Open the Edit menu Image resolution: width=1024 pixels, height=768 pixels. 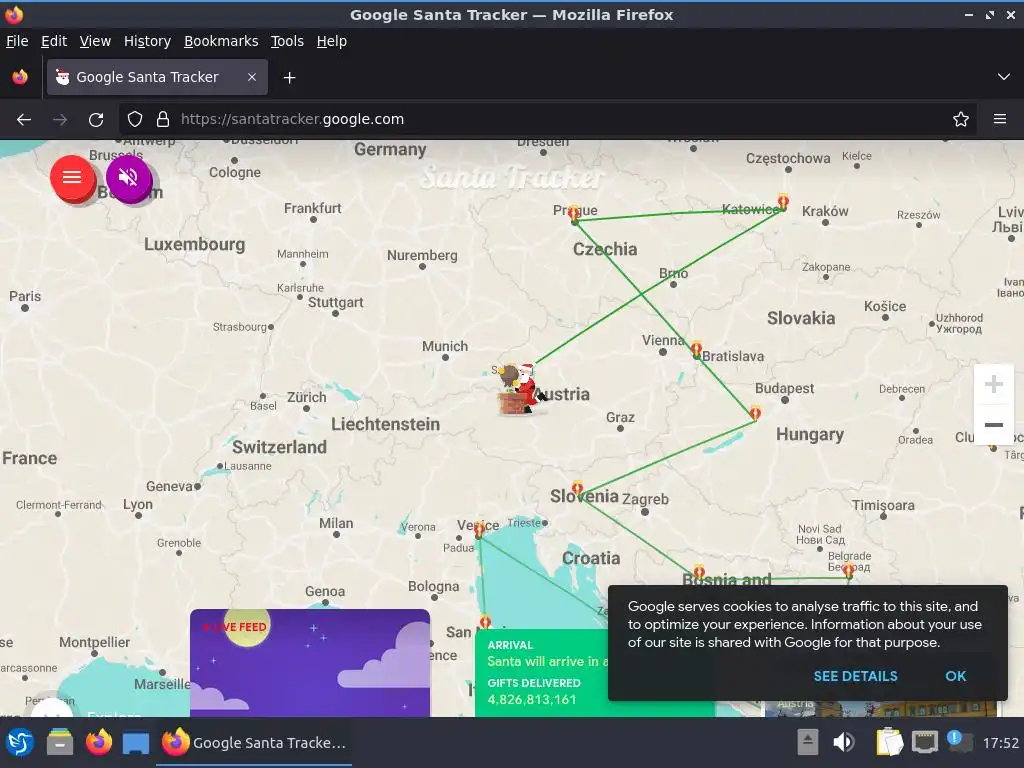(x=54, y=41)
